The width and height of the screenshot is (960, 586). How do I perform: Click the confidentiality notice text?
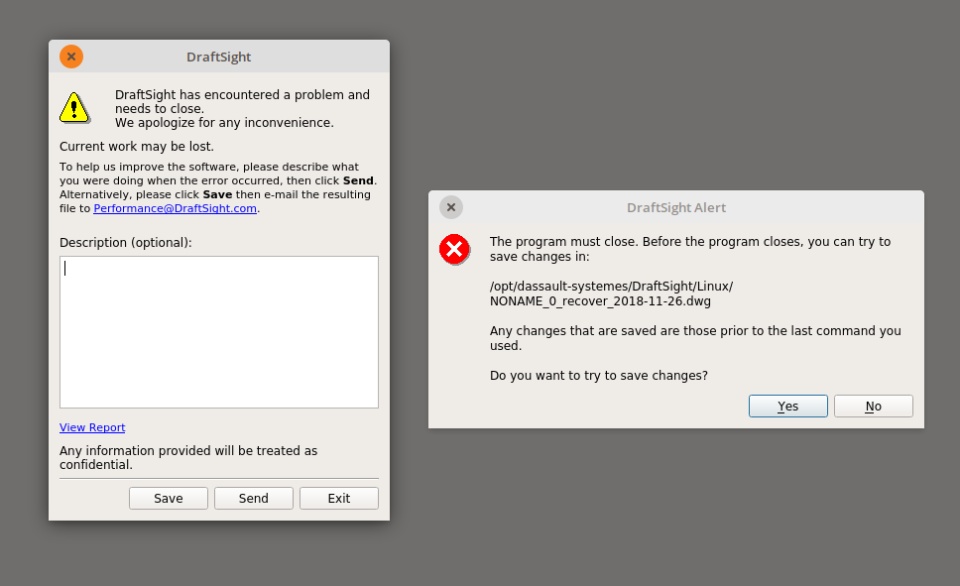point(188,457)
